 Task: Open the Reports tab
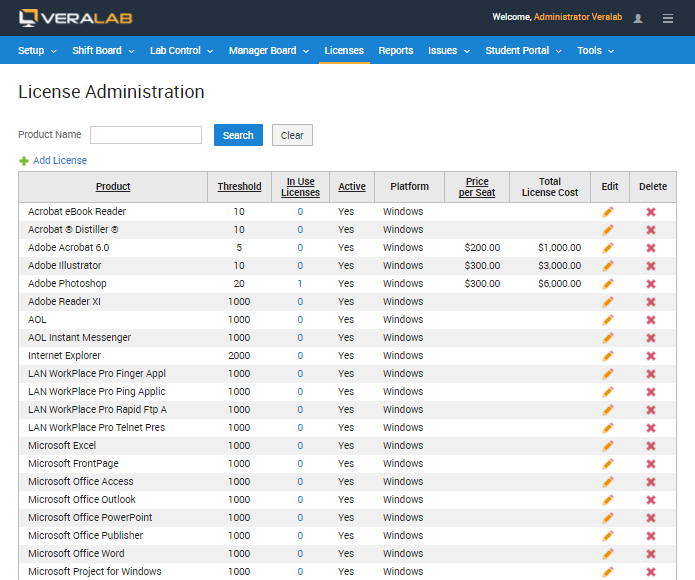click(x=396, y=51)
